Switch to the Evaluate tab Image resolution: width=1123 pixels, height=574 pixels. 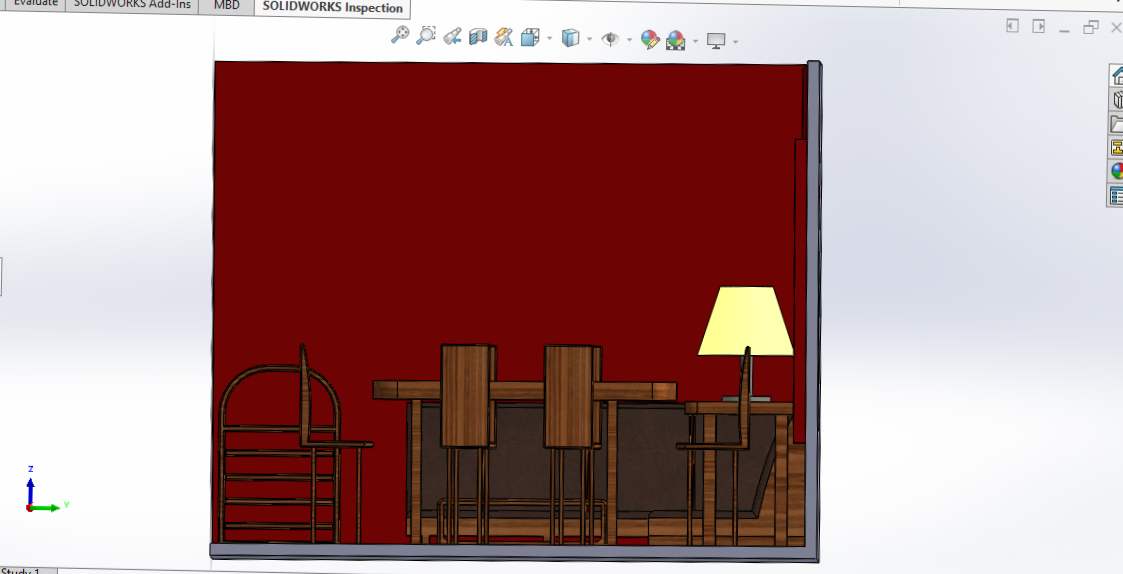pyautogui.click(x=35, y=3)
